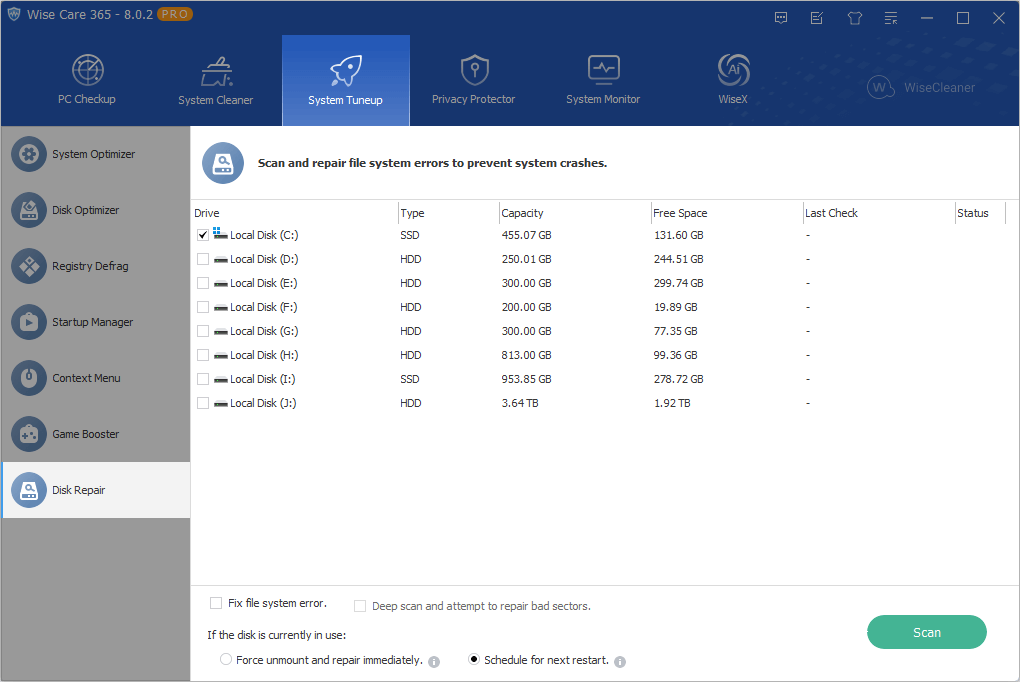This screenshot has height=682, width=1020.
Task: Open the PC Checkup radar icon
Action: (x=87, y=70)
